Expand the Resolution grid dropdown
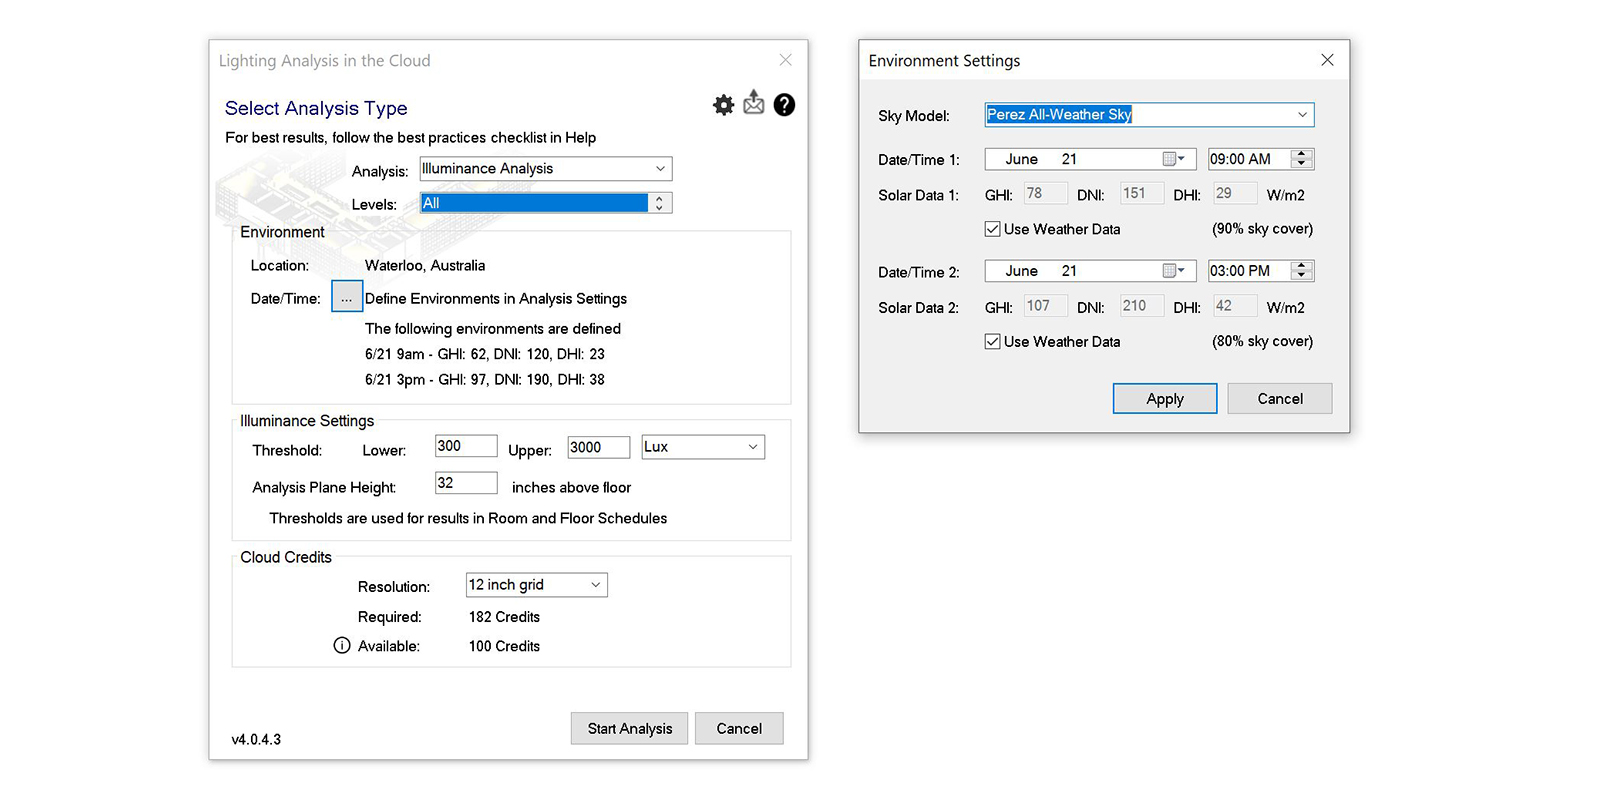Viewport: 1600px width, 800px height. click(595, 585)
